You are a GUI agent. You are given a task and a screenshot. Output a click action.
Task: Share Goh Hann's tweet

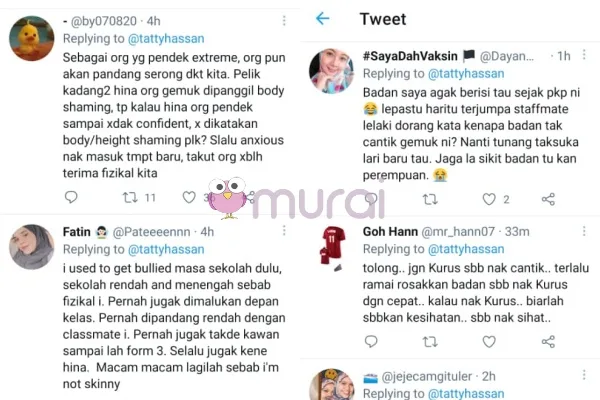click(x=548, y=341)
